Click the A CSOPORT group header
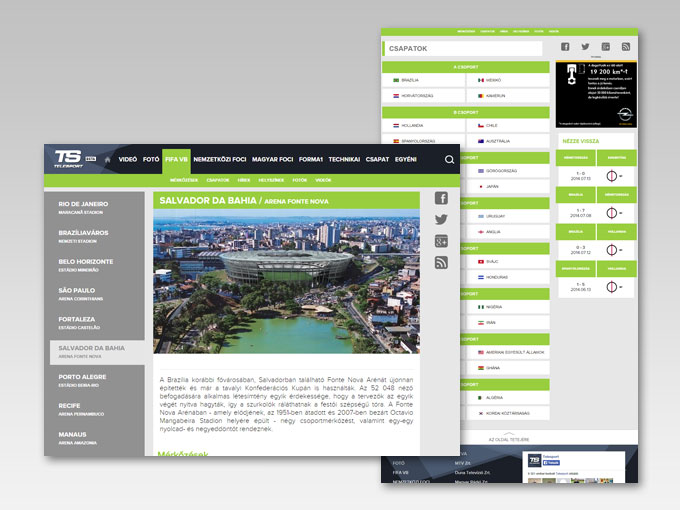This screenshot has height=510, width=680. (x=466, y=67)
